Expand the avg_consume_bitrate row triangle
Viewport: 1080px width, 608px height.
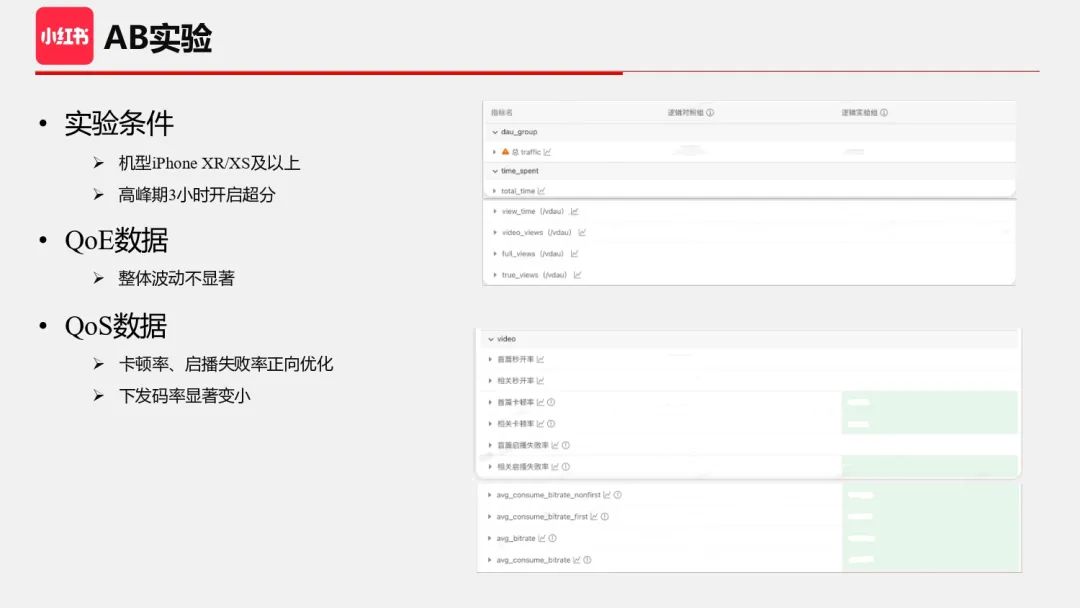pos(490,560)
